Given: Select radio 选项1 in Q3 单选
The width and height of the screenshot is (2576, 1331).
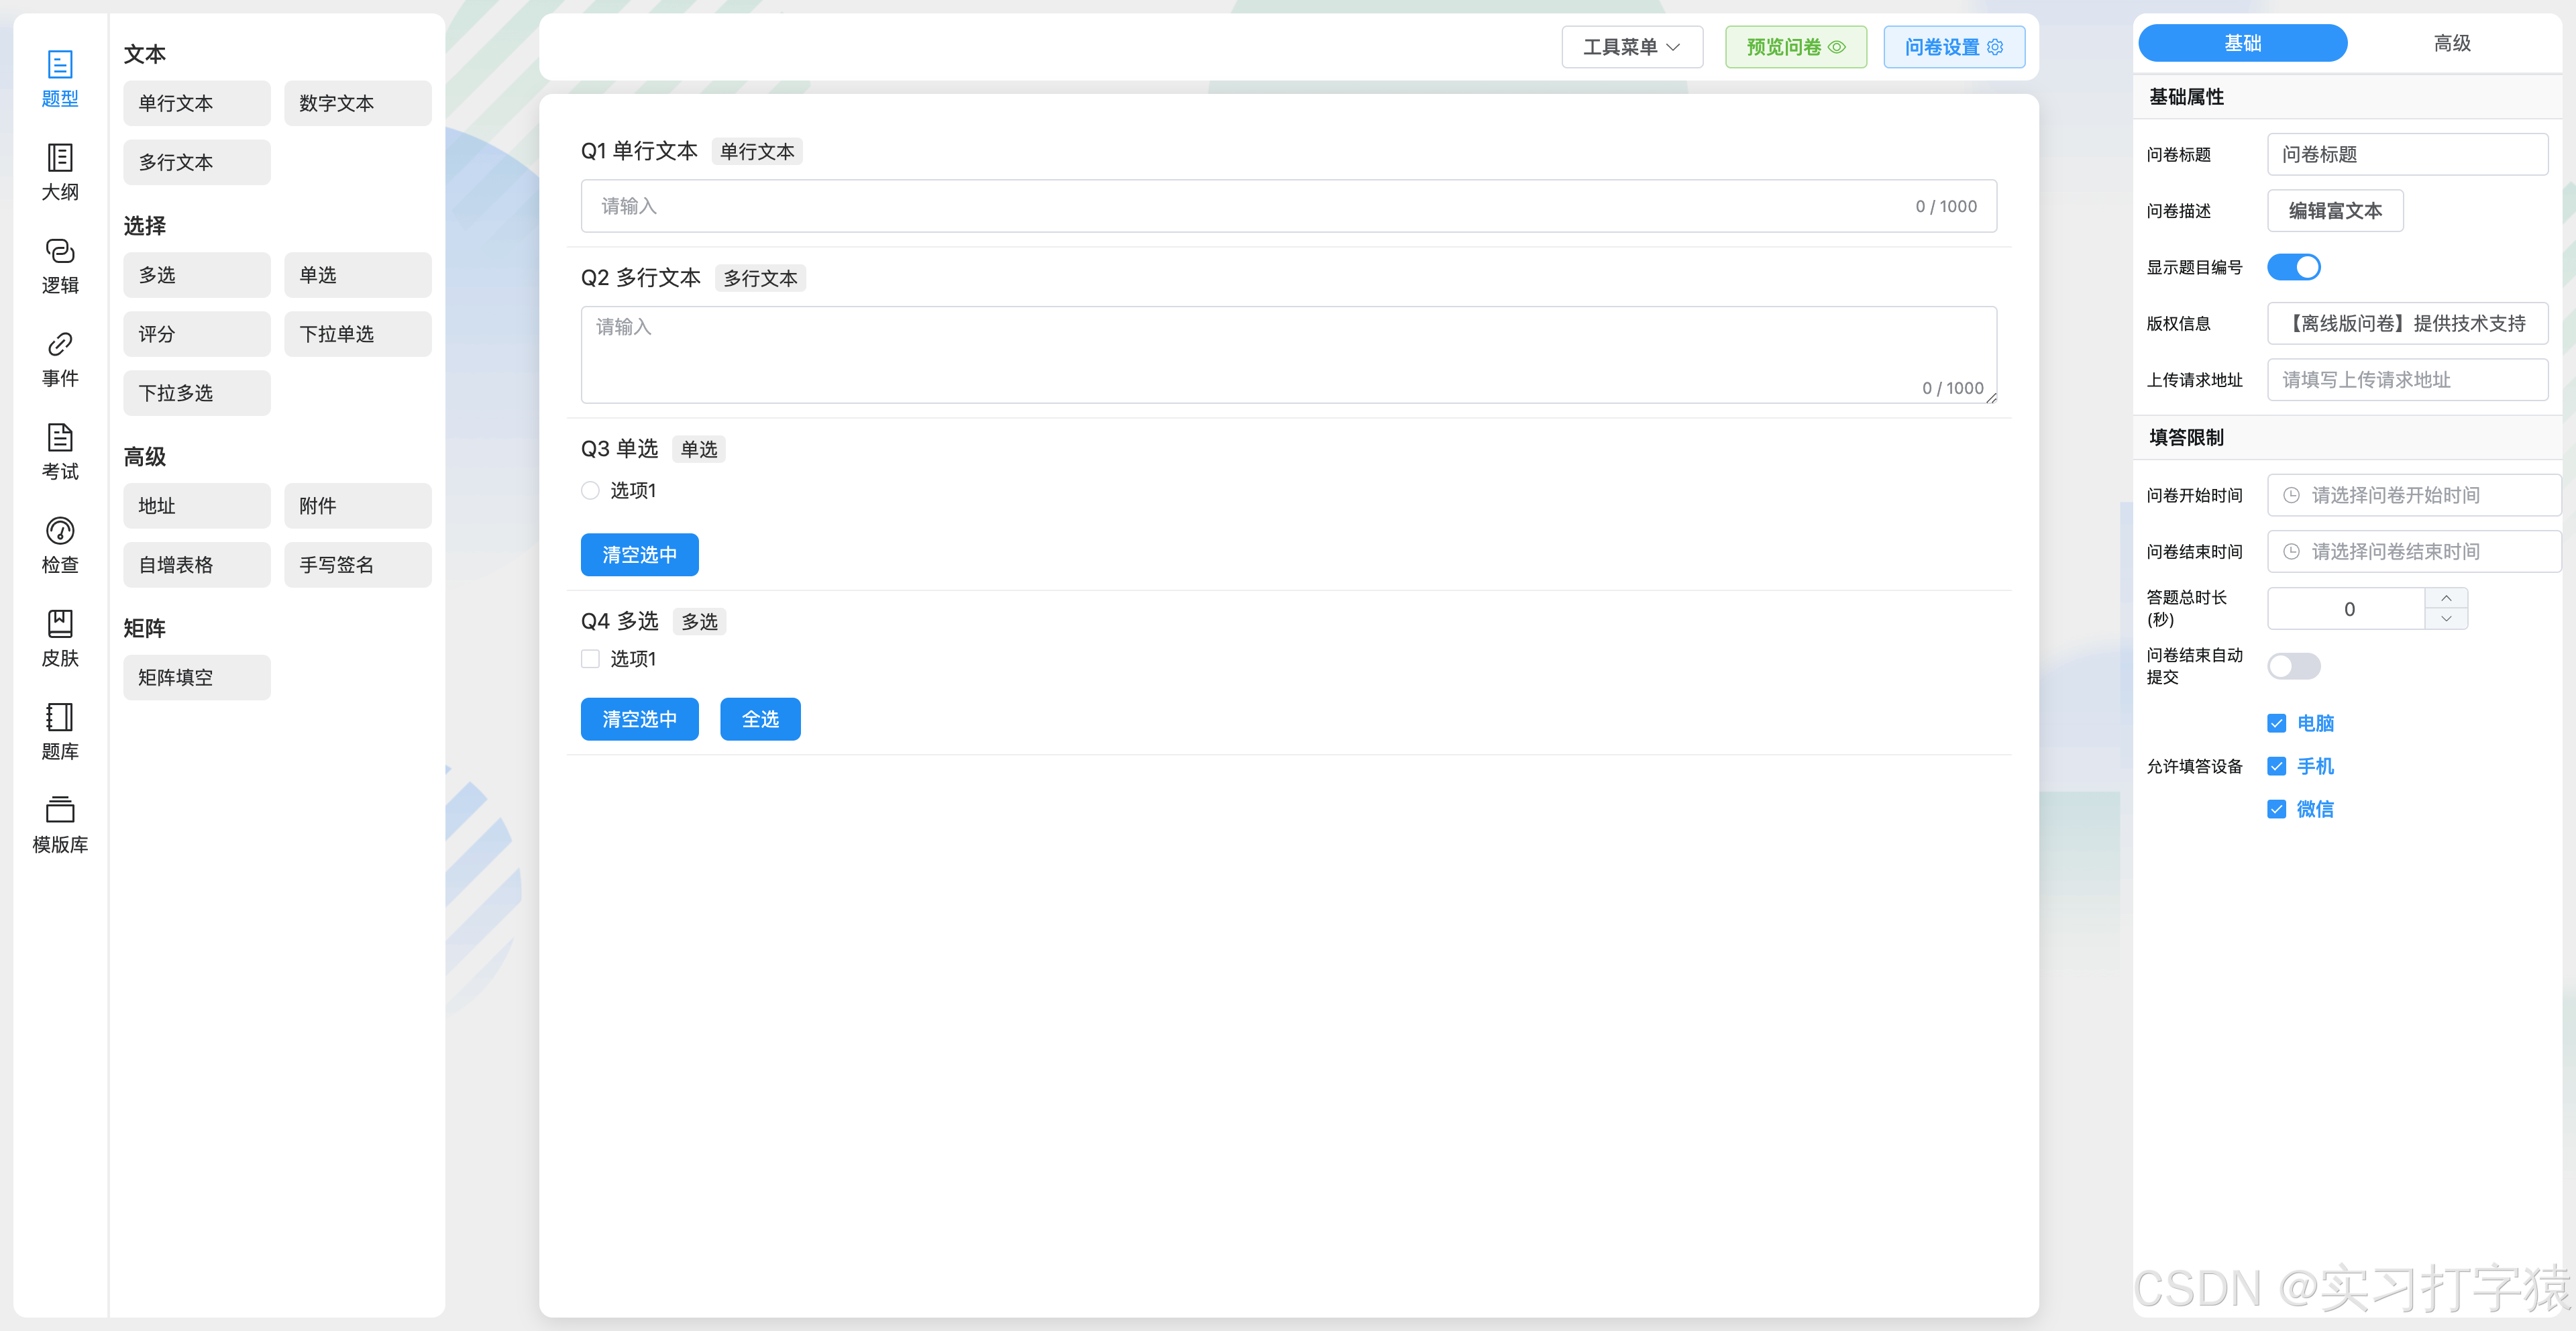Looking at the screenshot, I should click(x=590, y=490).
